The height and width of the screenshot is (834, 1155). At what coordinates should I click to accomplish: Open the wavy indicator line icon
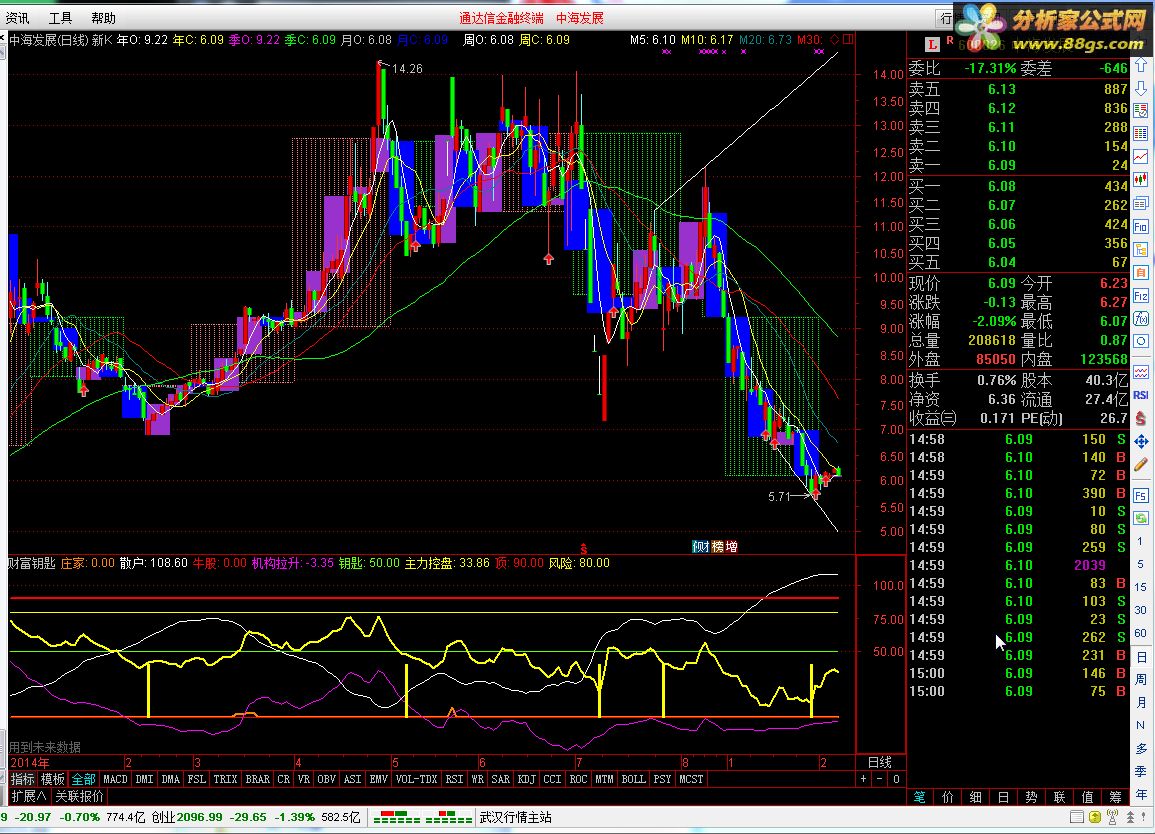tap(1141, 372)
